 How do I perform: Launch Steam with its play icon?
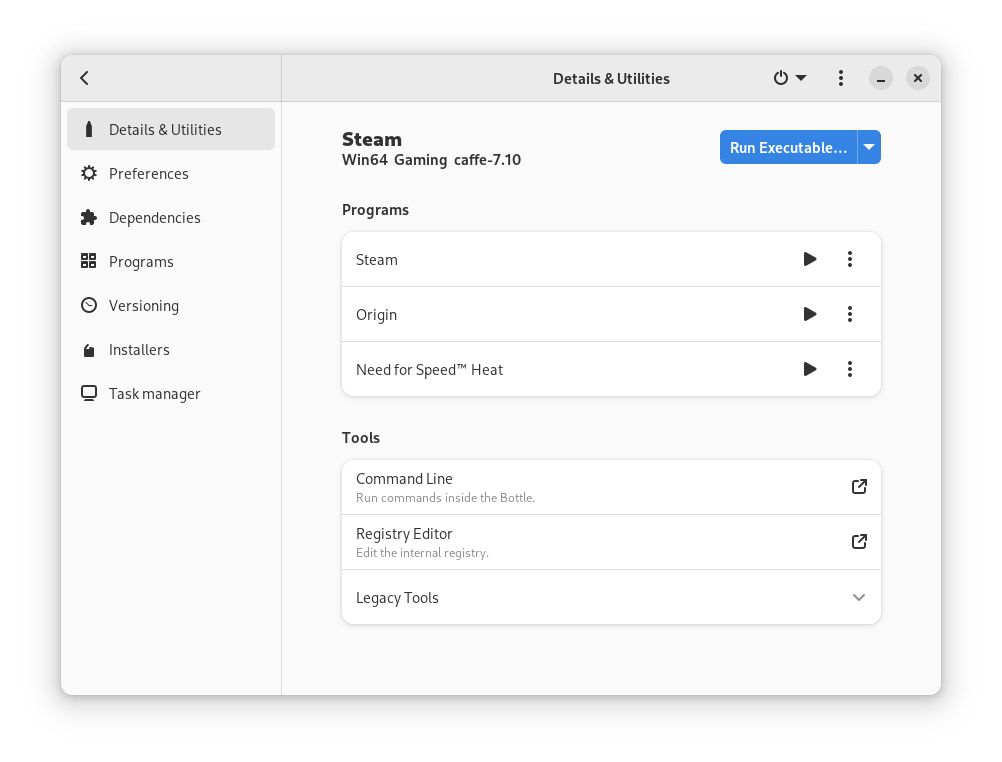pyautogui.click(x=810, y=260)
